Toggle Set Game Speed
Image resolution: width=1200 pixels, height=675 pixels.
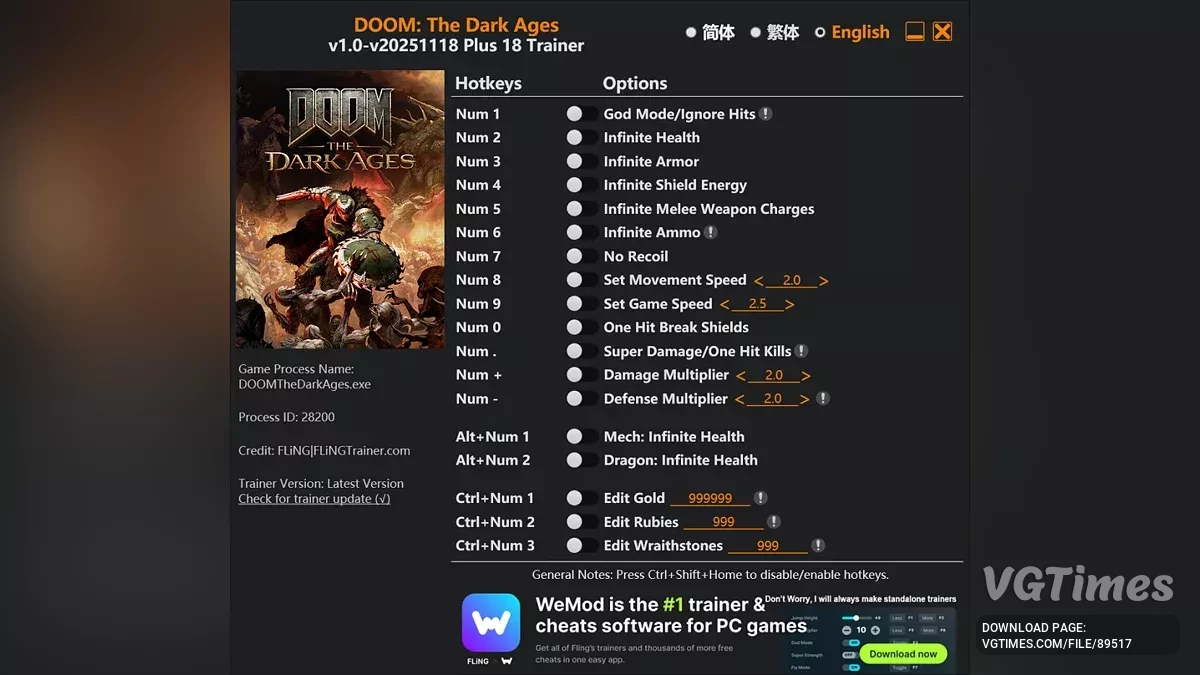[x=581, y=304]
